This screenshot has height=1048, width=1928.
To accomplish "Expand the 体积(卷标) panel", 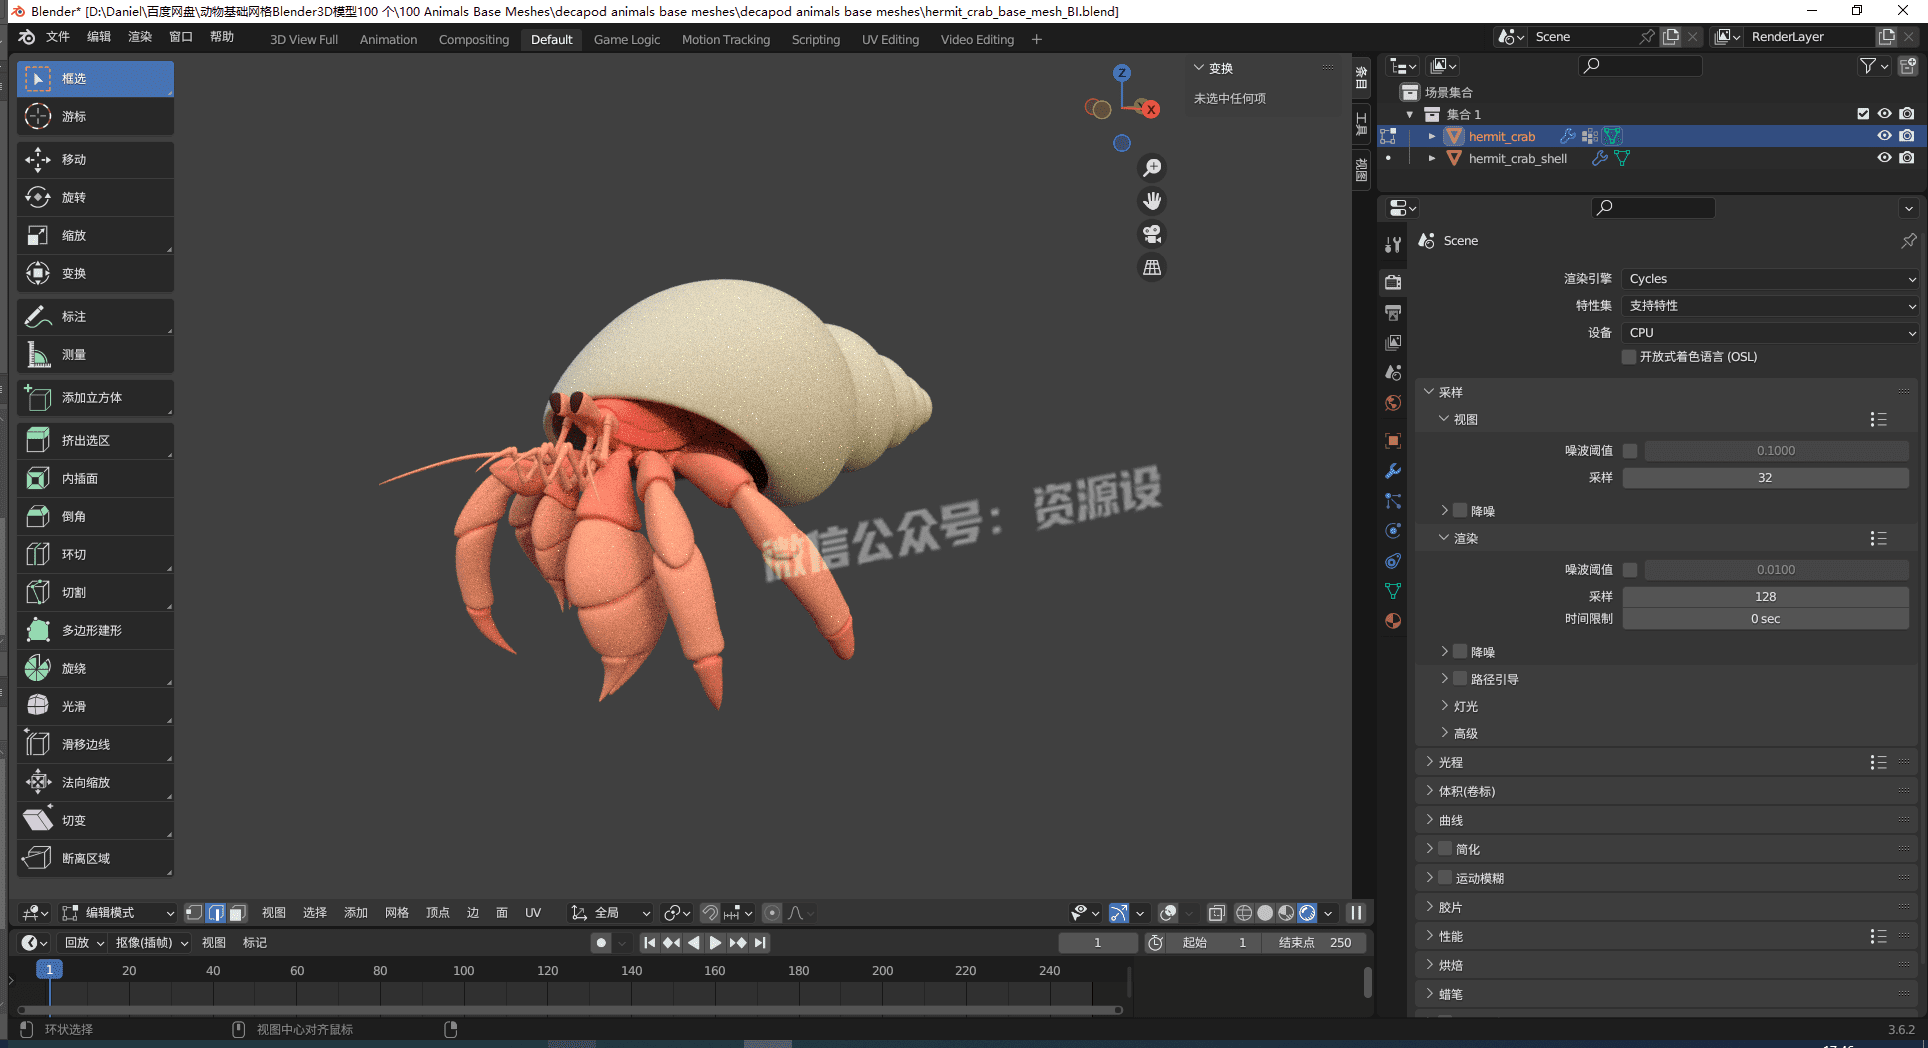I will [1466, 792].
